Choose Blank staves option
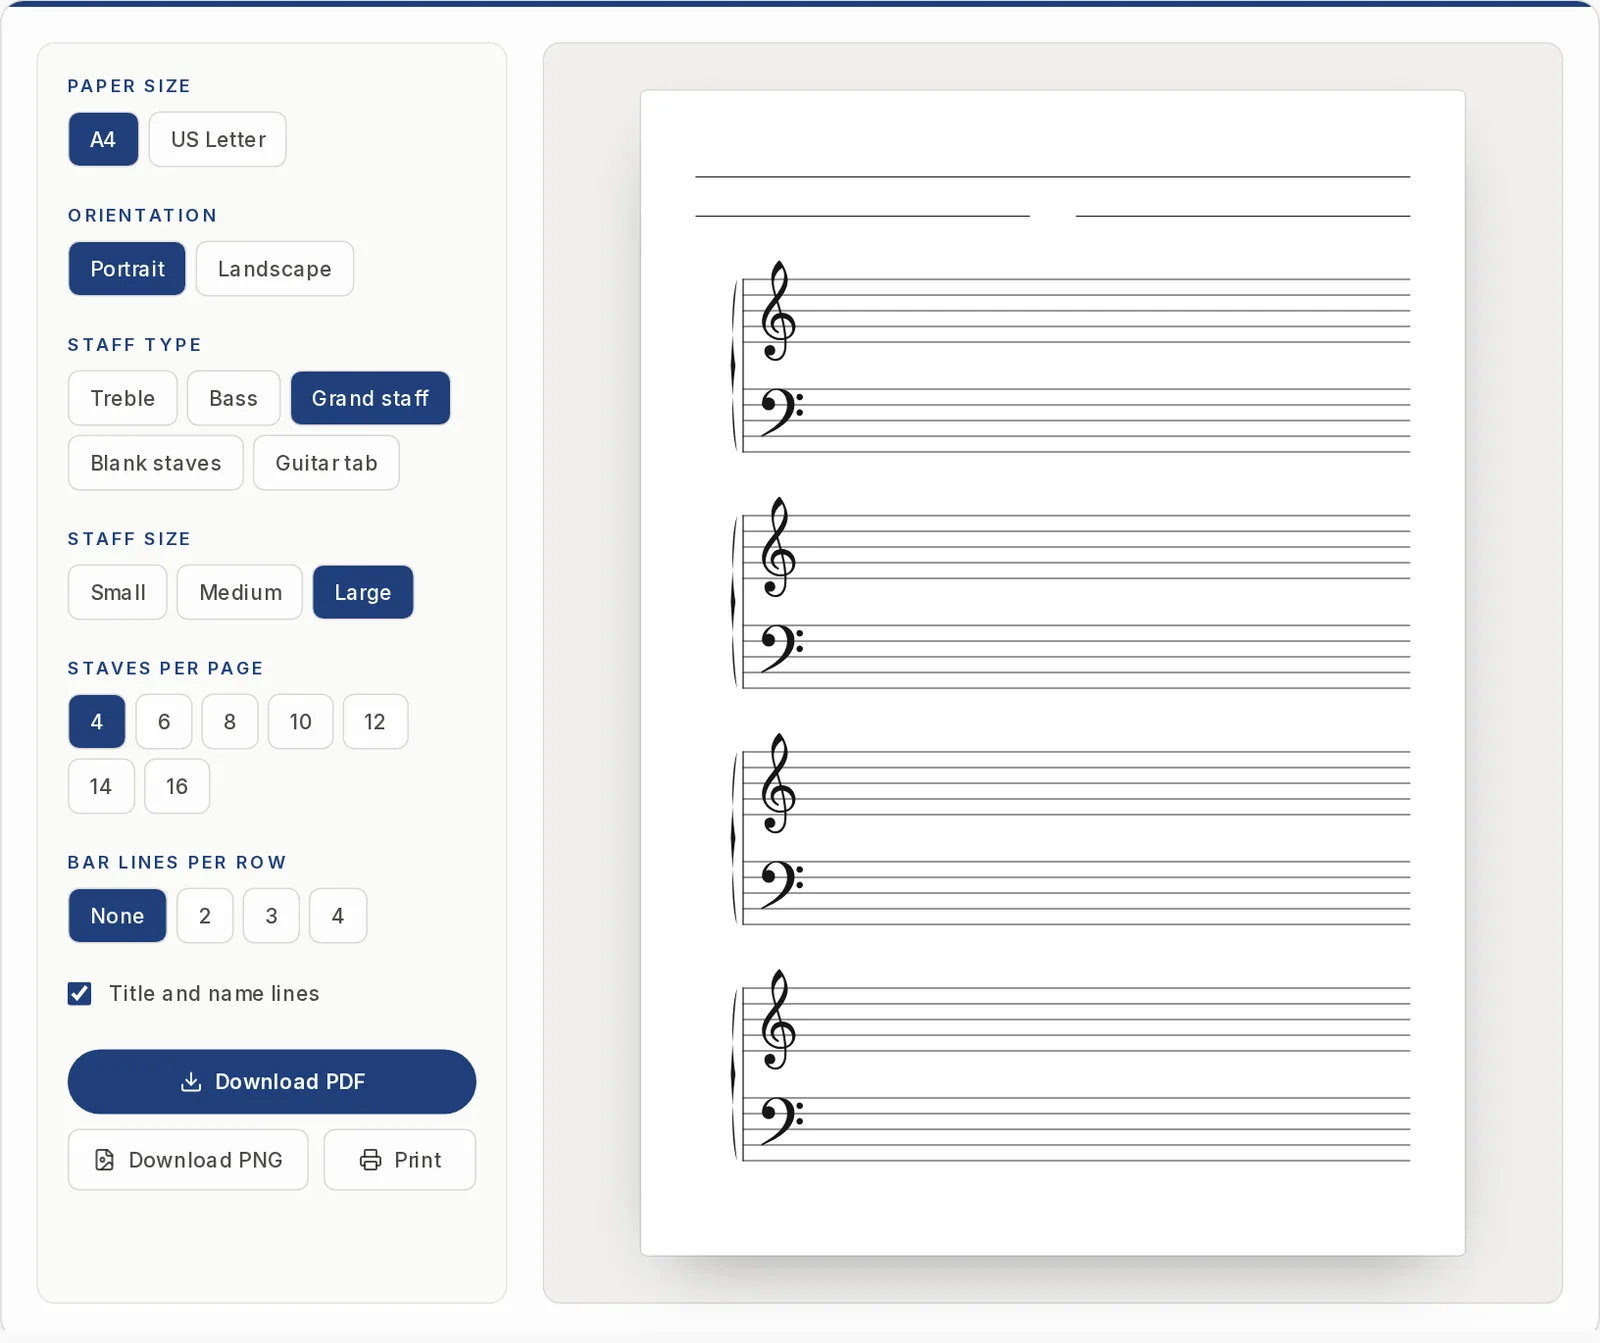The width and height of the screenshot is (1600, 1343). (156, 463)
